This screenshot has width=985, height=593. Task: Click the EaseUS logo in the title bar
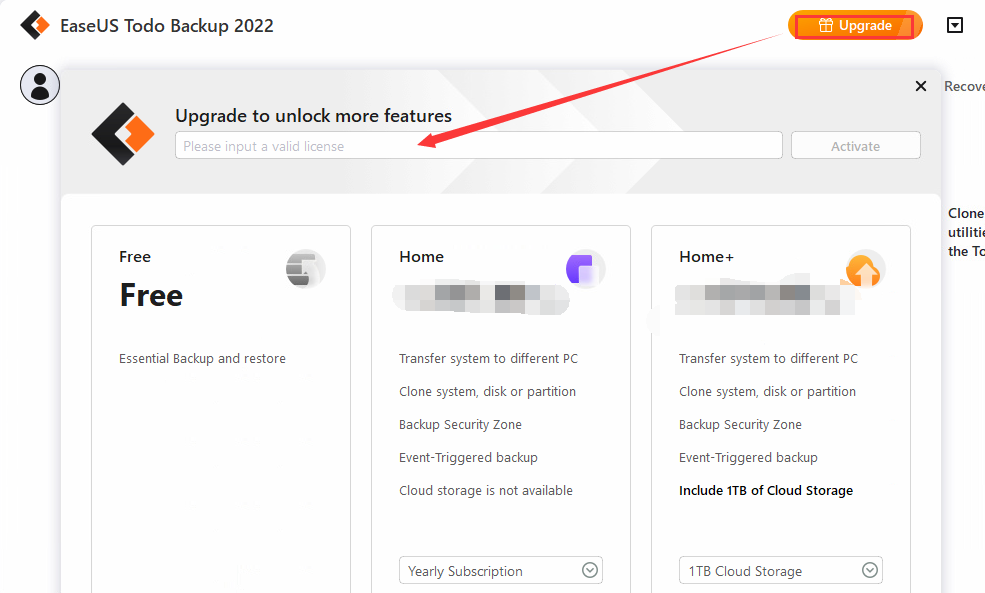pos(35,25)
